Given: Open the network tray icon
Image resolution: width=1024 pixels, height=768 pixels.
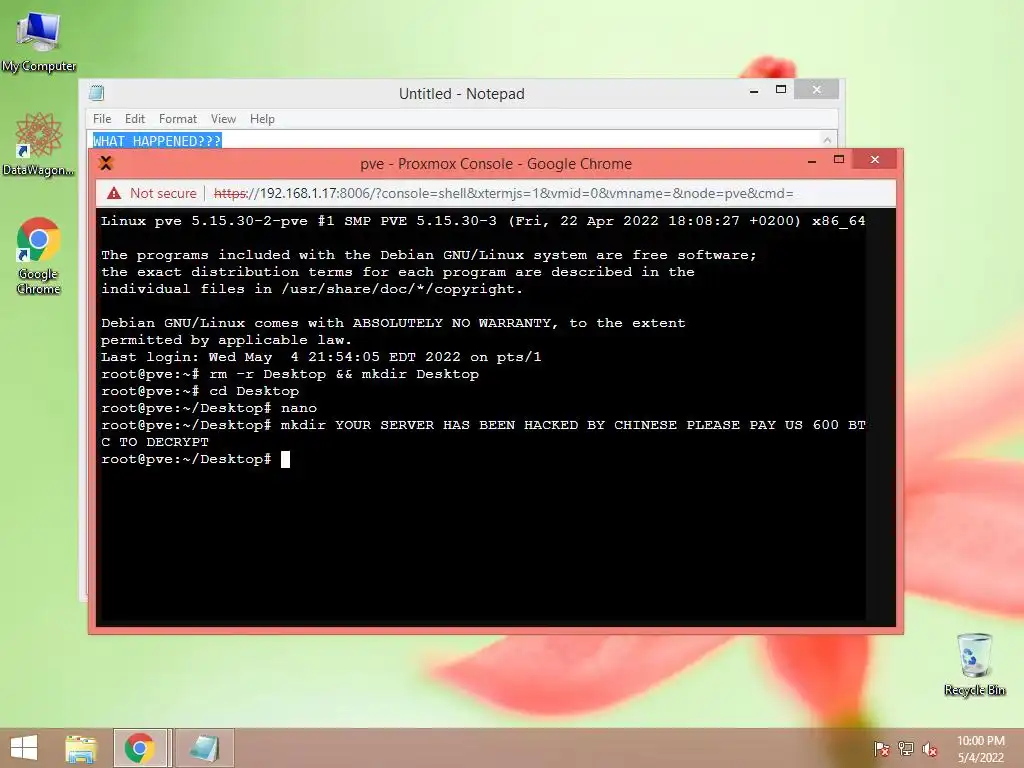Looking at the screenshot, I should click(906, 749).
